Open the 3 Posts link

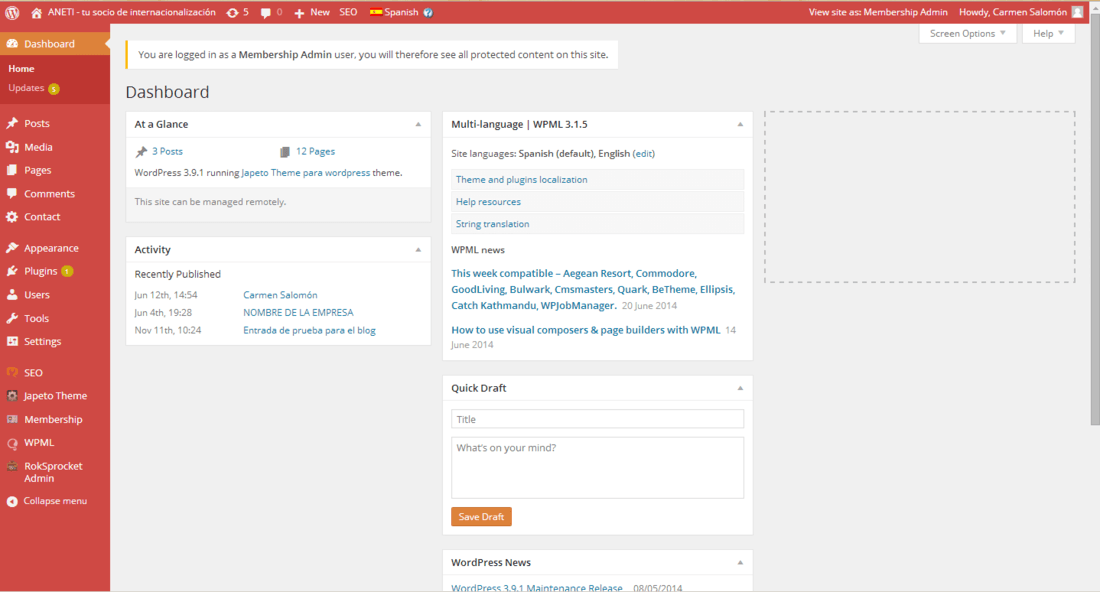pos(167,152)
